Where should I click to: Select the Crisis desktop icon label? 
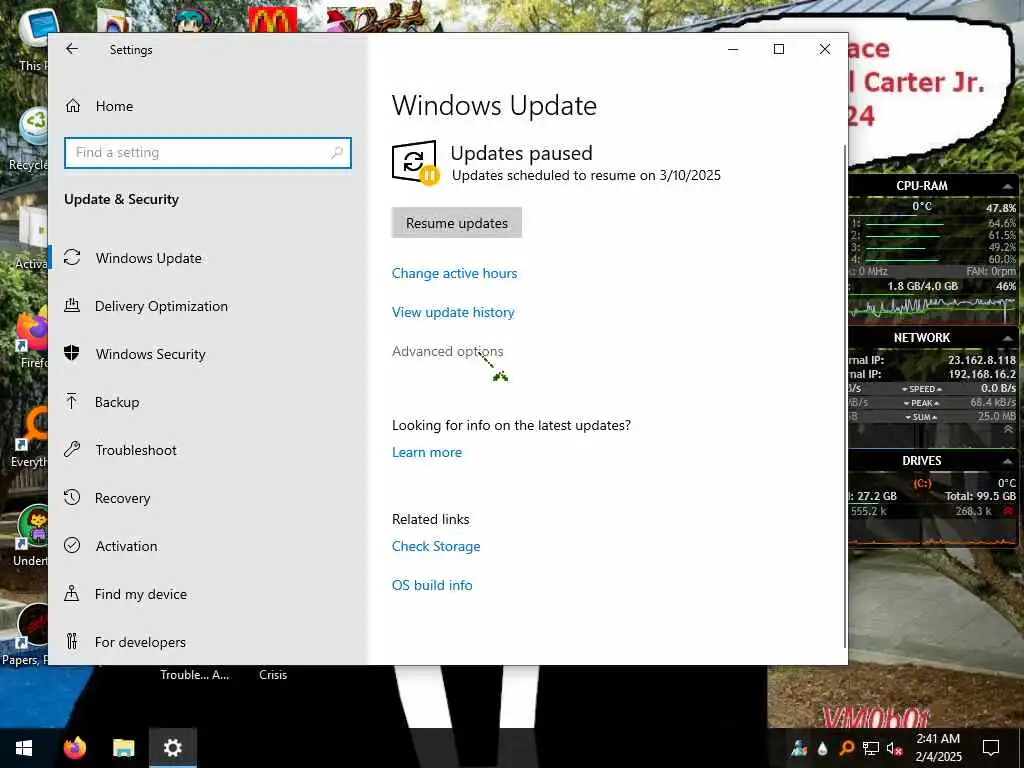pyautogui.click(x=273, y=675)
